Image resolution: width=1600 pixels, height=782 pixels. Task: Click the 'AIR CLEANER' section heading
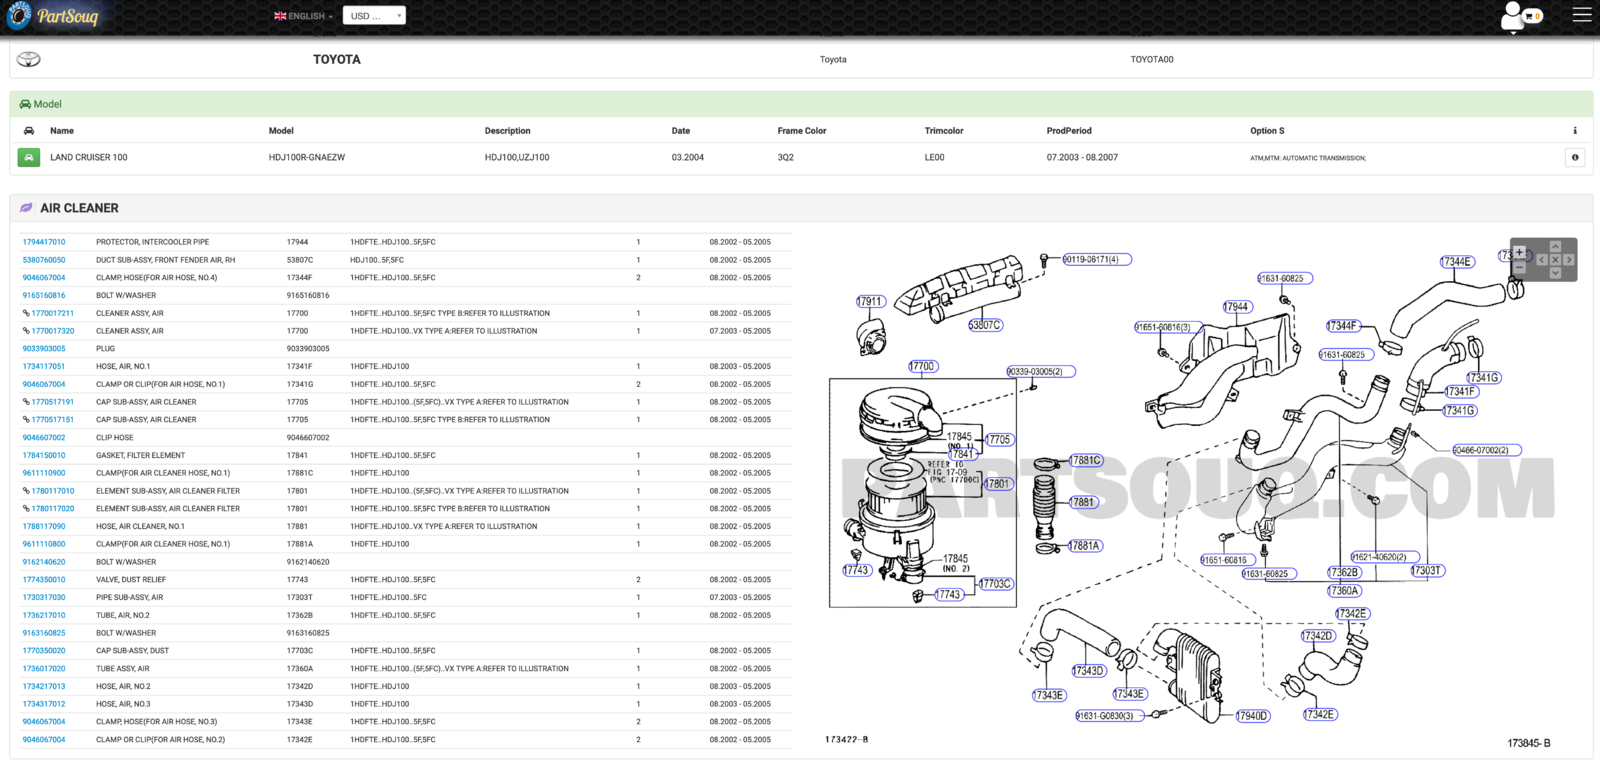pos(79,208)
